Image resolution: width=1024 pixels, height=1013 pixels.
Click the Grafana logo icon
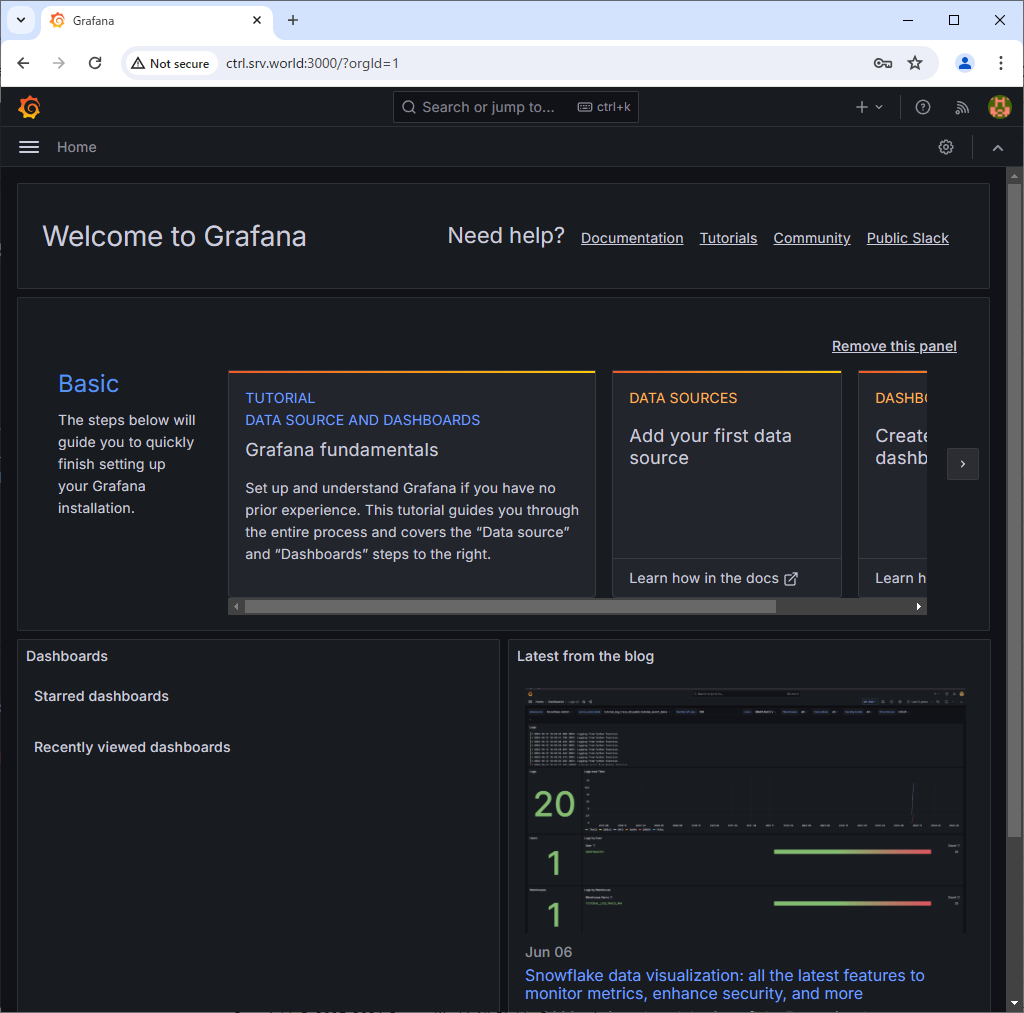[x=29, y=107]
